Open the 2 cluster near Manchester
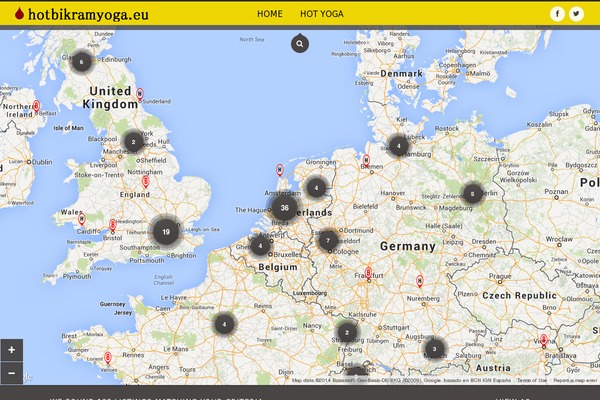Screen dimensions: 600x400 click(133, 142)
